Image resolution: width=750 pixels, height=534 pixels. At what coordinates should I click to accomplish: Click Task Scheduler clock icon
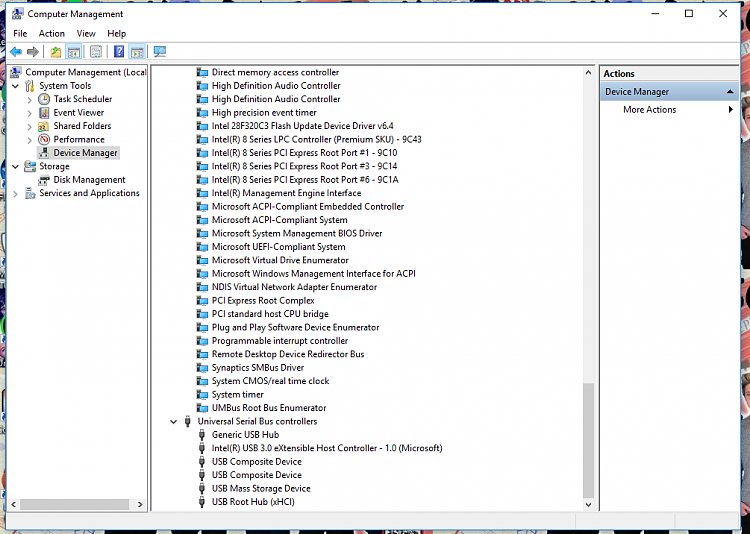pos(44,99)
